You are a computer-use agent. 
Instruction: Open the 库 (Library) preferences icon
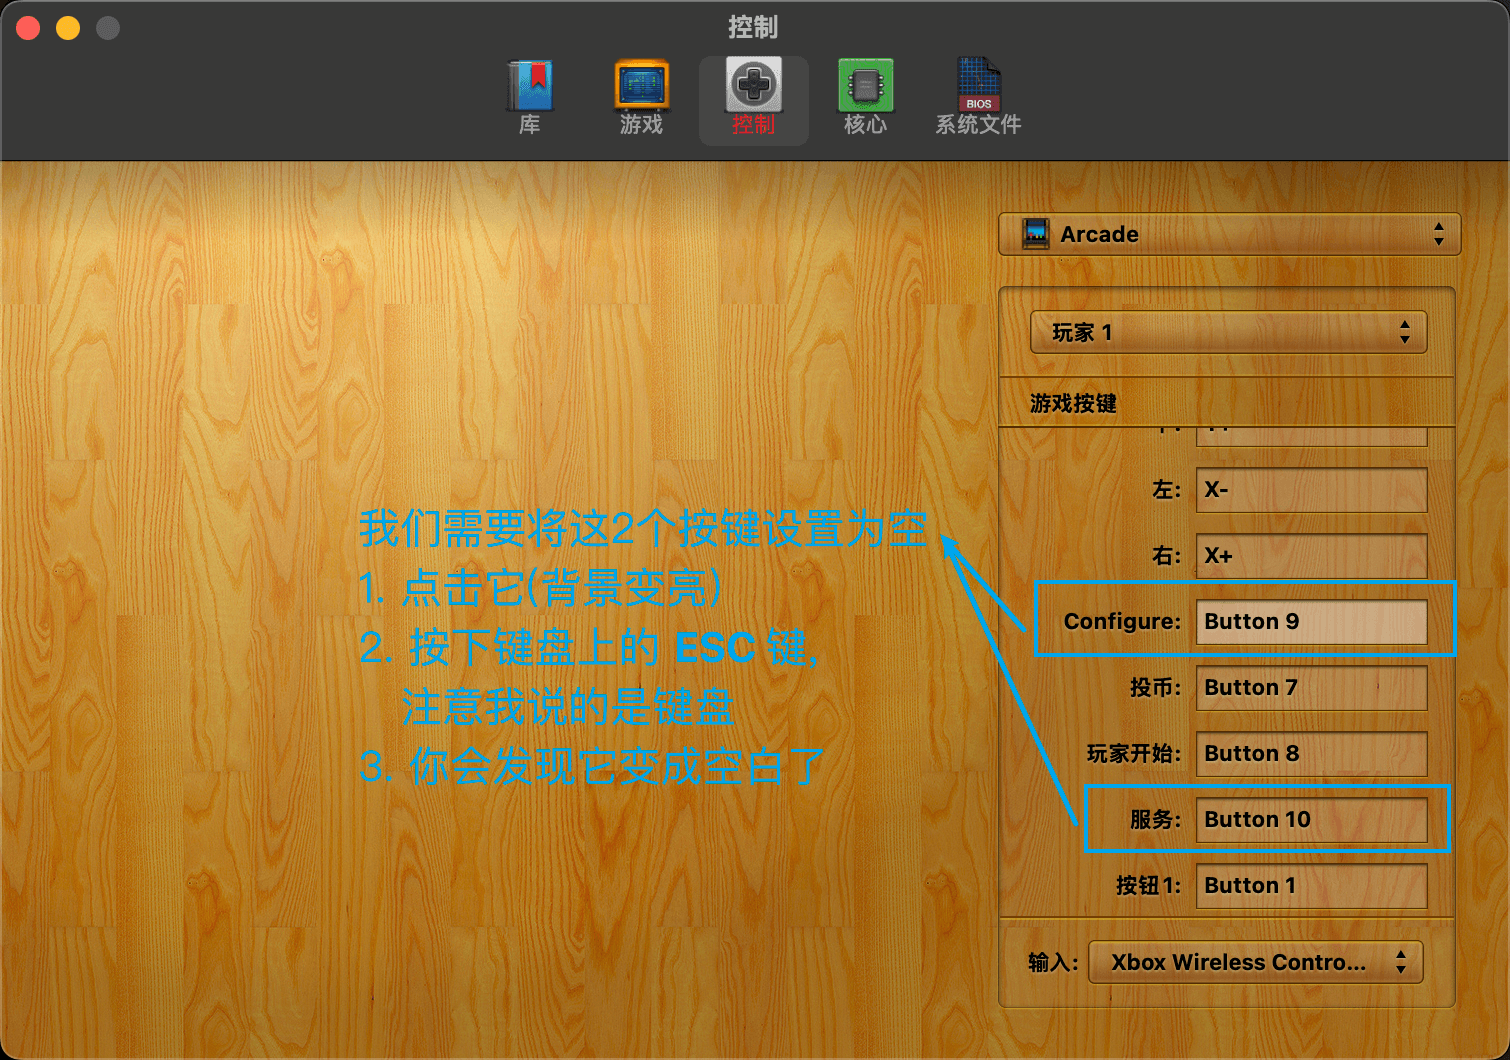[x=529, y=86]
